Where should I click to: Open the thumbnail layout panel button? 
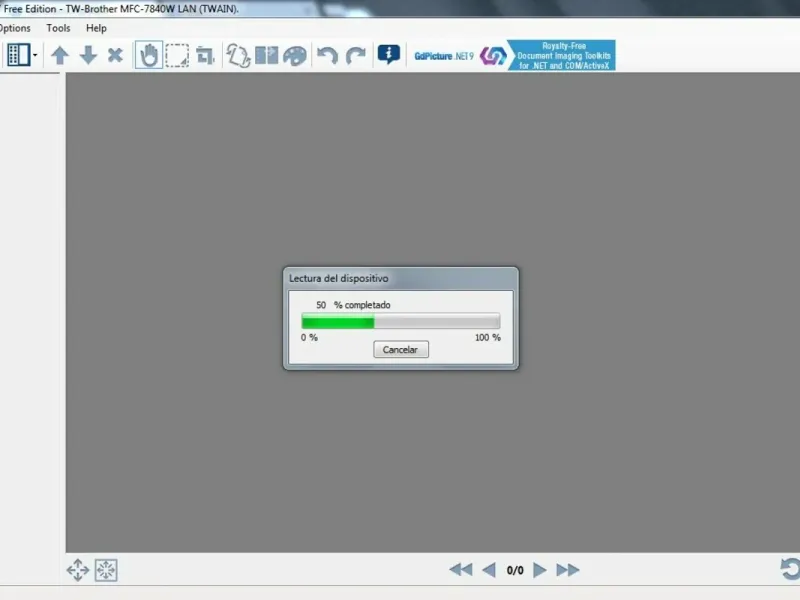(x=18, y=55)
